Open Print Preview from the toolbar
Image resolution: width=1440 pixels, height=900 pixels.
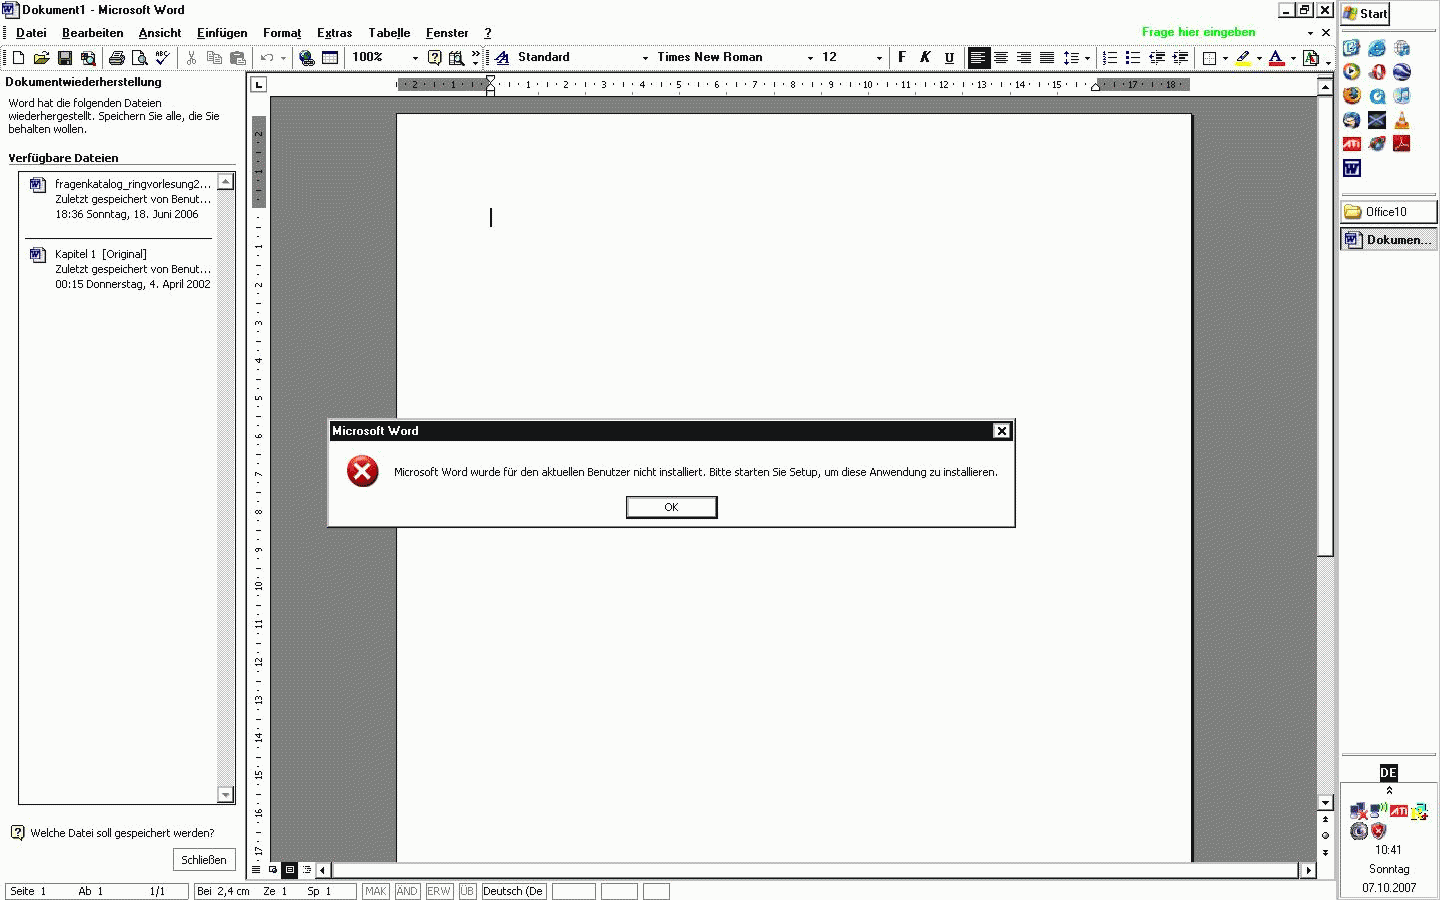139,58
